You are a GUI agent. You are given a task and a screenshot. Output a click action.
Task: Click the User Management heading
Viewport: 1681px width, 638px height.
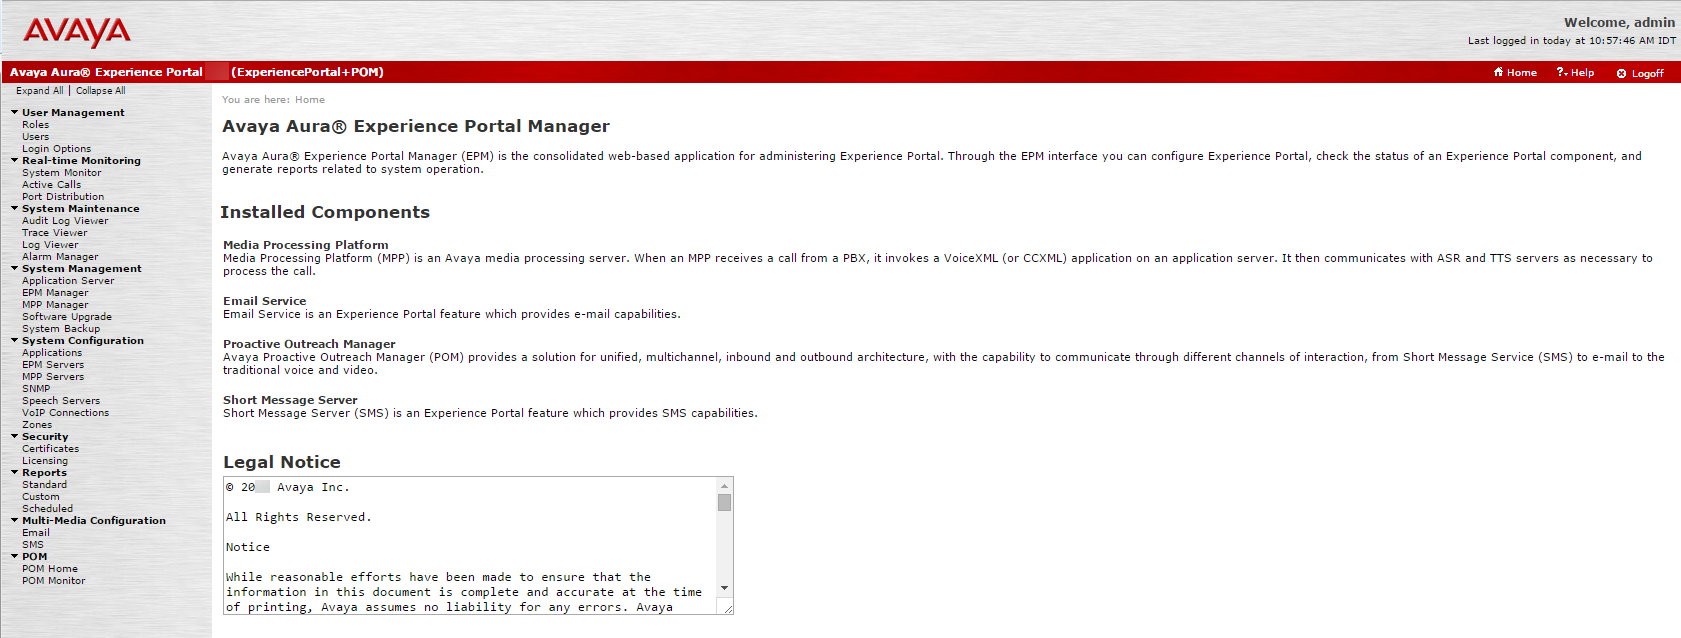coord(74,113)
